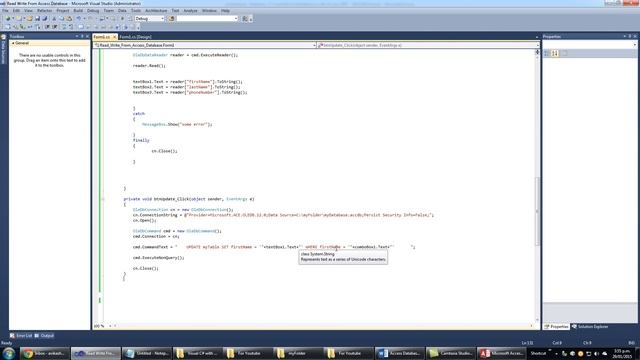Click the Find in Files icon
This screenshot has height=360, width=640.
click(x=172, y=19)
